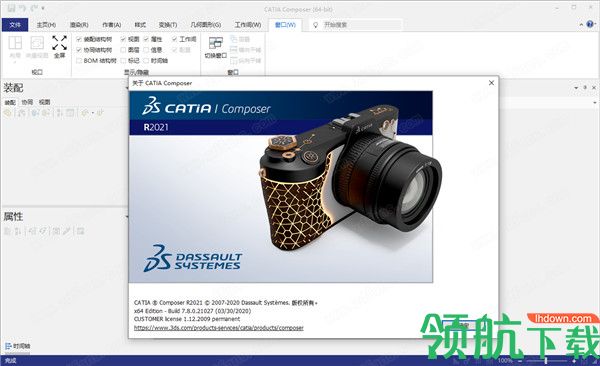Toggle the 协同结构树 checkbox
The width and height of the screenshot is (600, 366).
coord(79,50)
